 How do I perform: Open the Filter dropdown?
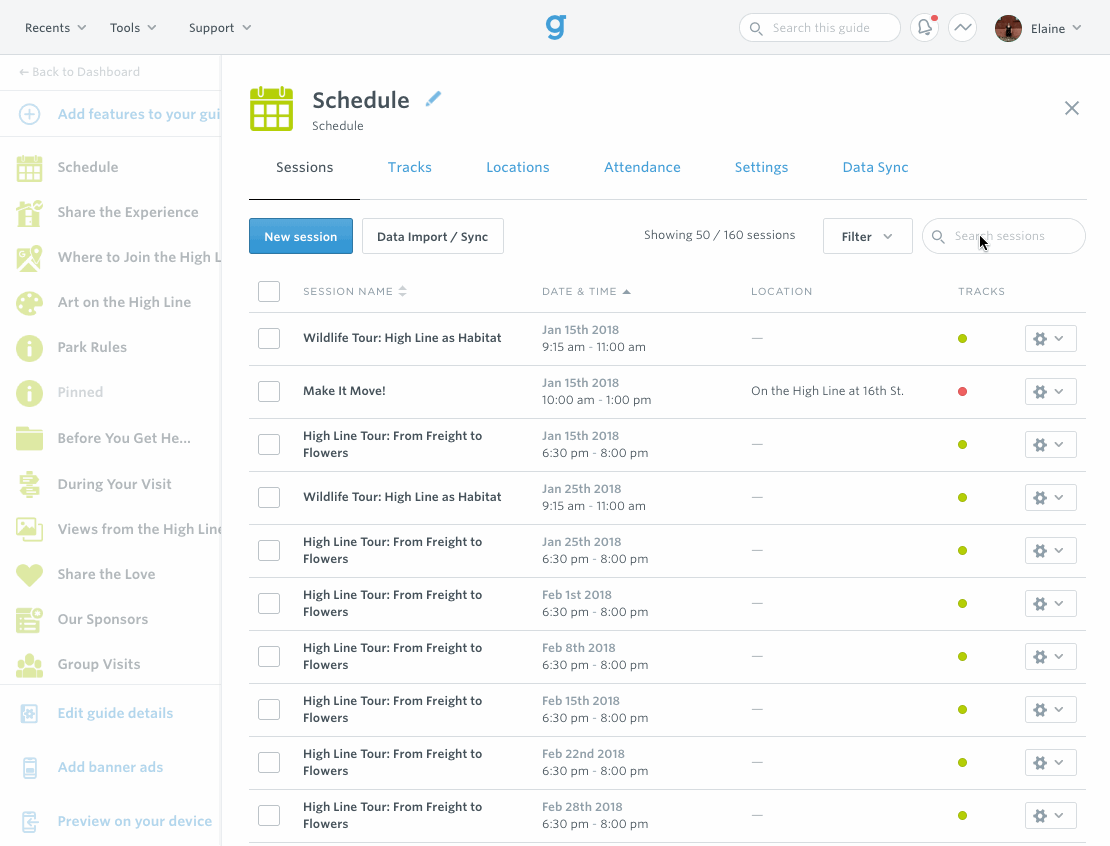click(x=867, y=236)
